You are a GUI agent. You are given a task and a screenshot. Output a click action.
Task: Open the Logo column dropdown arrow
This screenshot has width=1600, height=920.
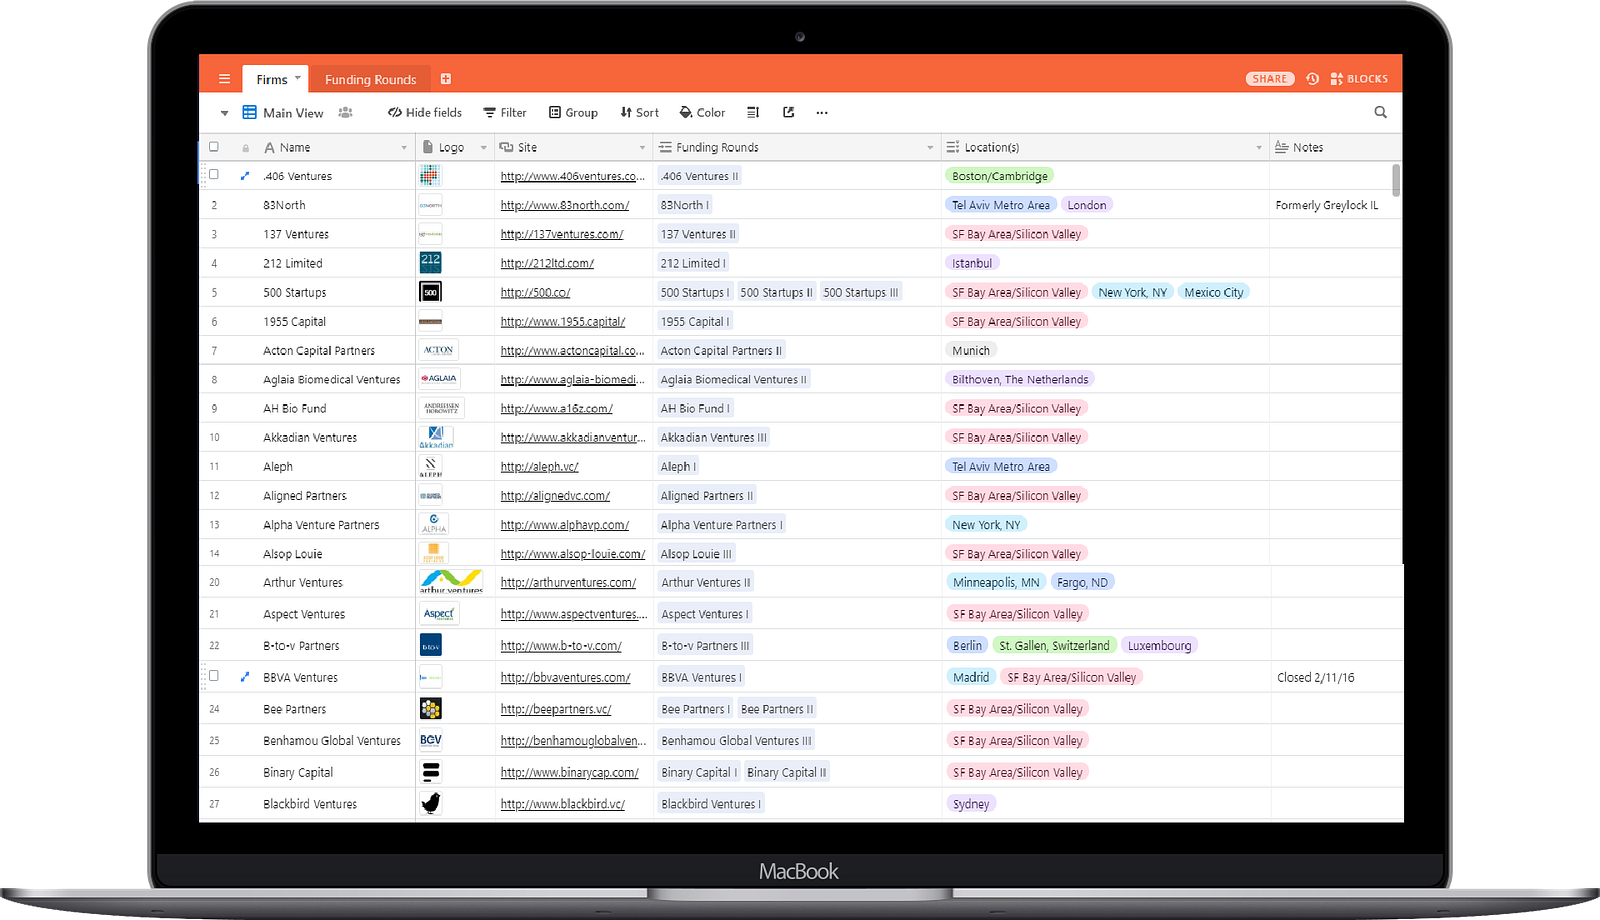(x=484, y=148)
